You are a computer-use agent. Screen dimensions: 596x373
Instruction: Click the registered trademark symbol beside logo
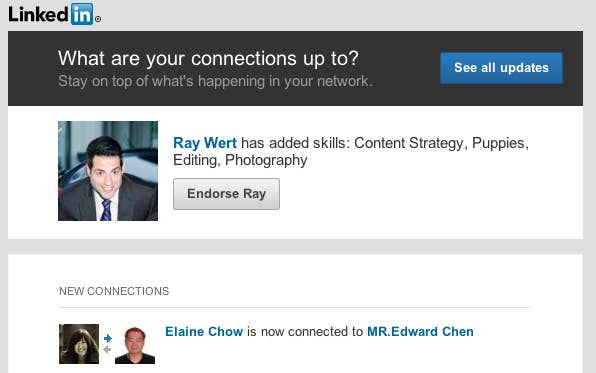98,19
